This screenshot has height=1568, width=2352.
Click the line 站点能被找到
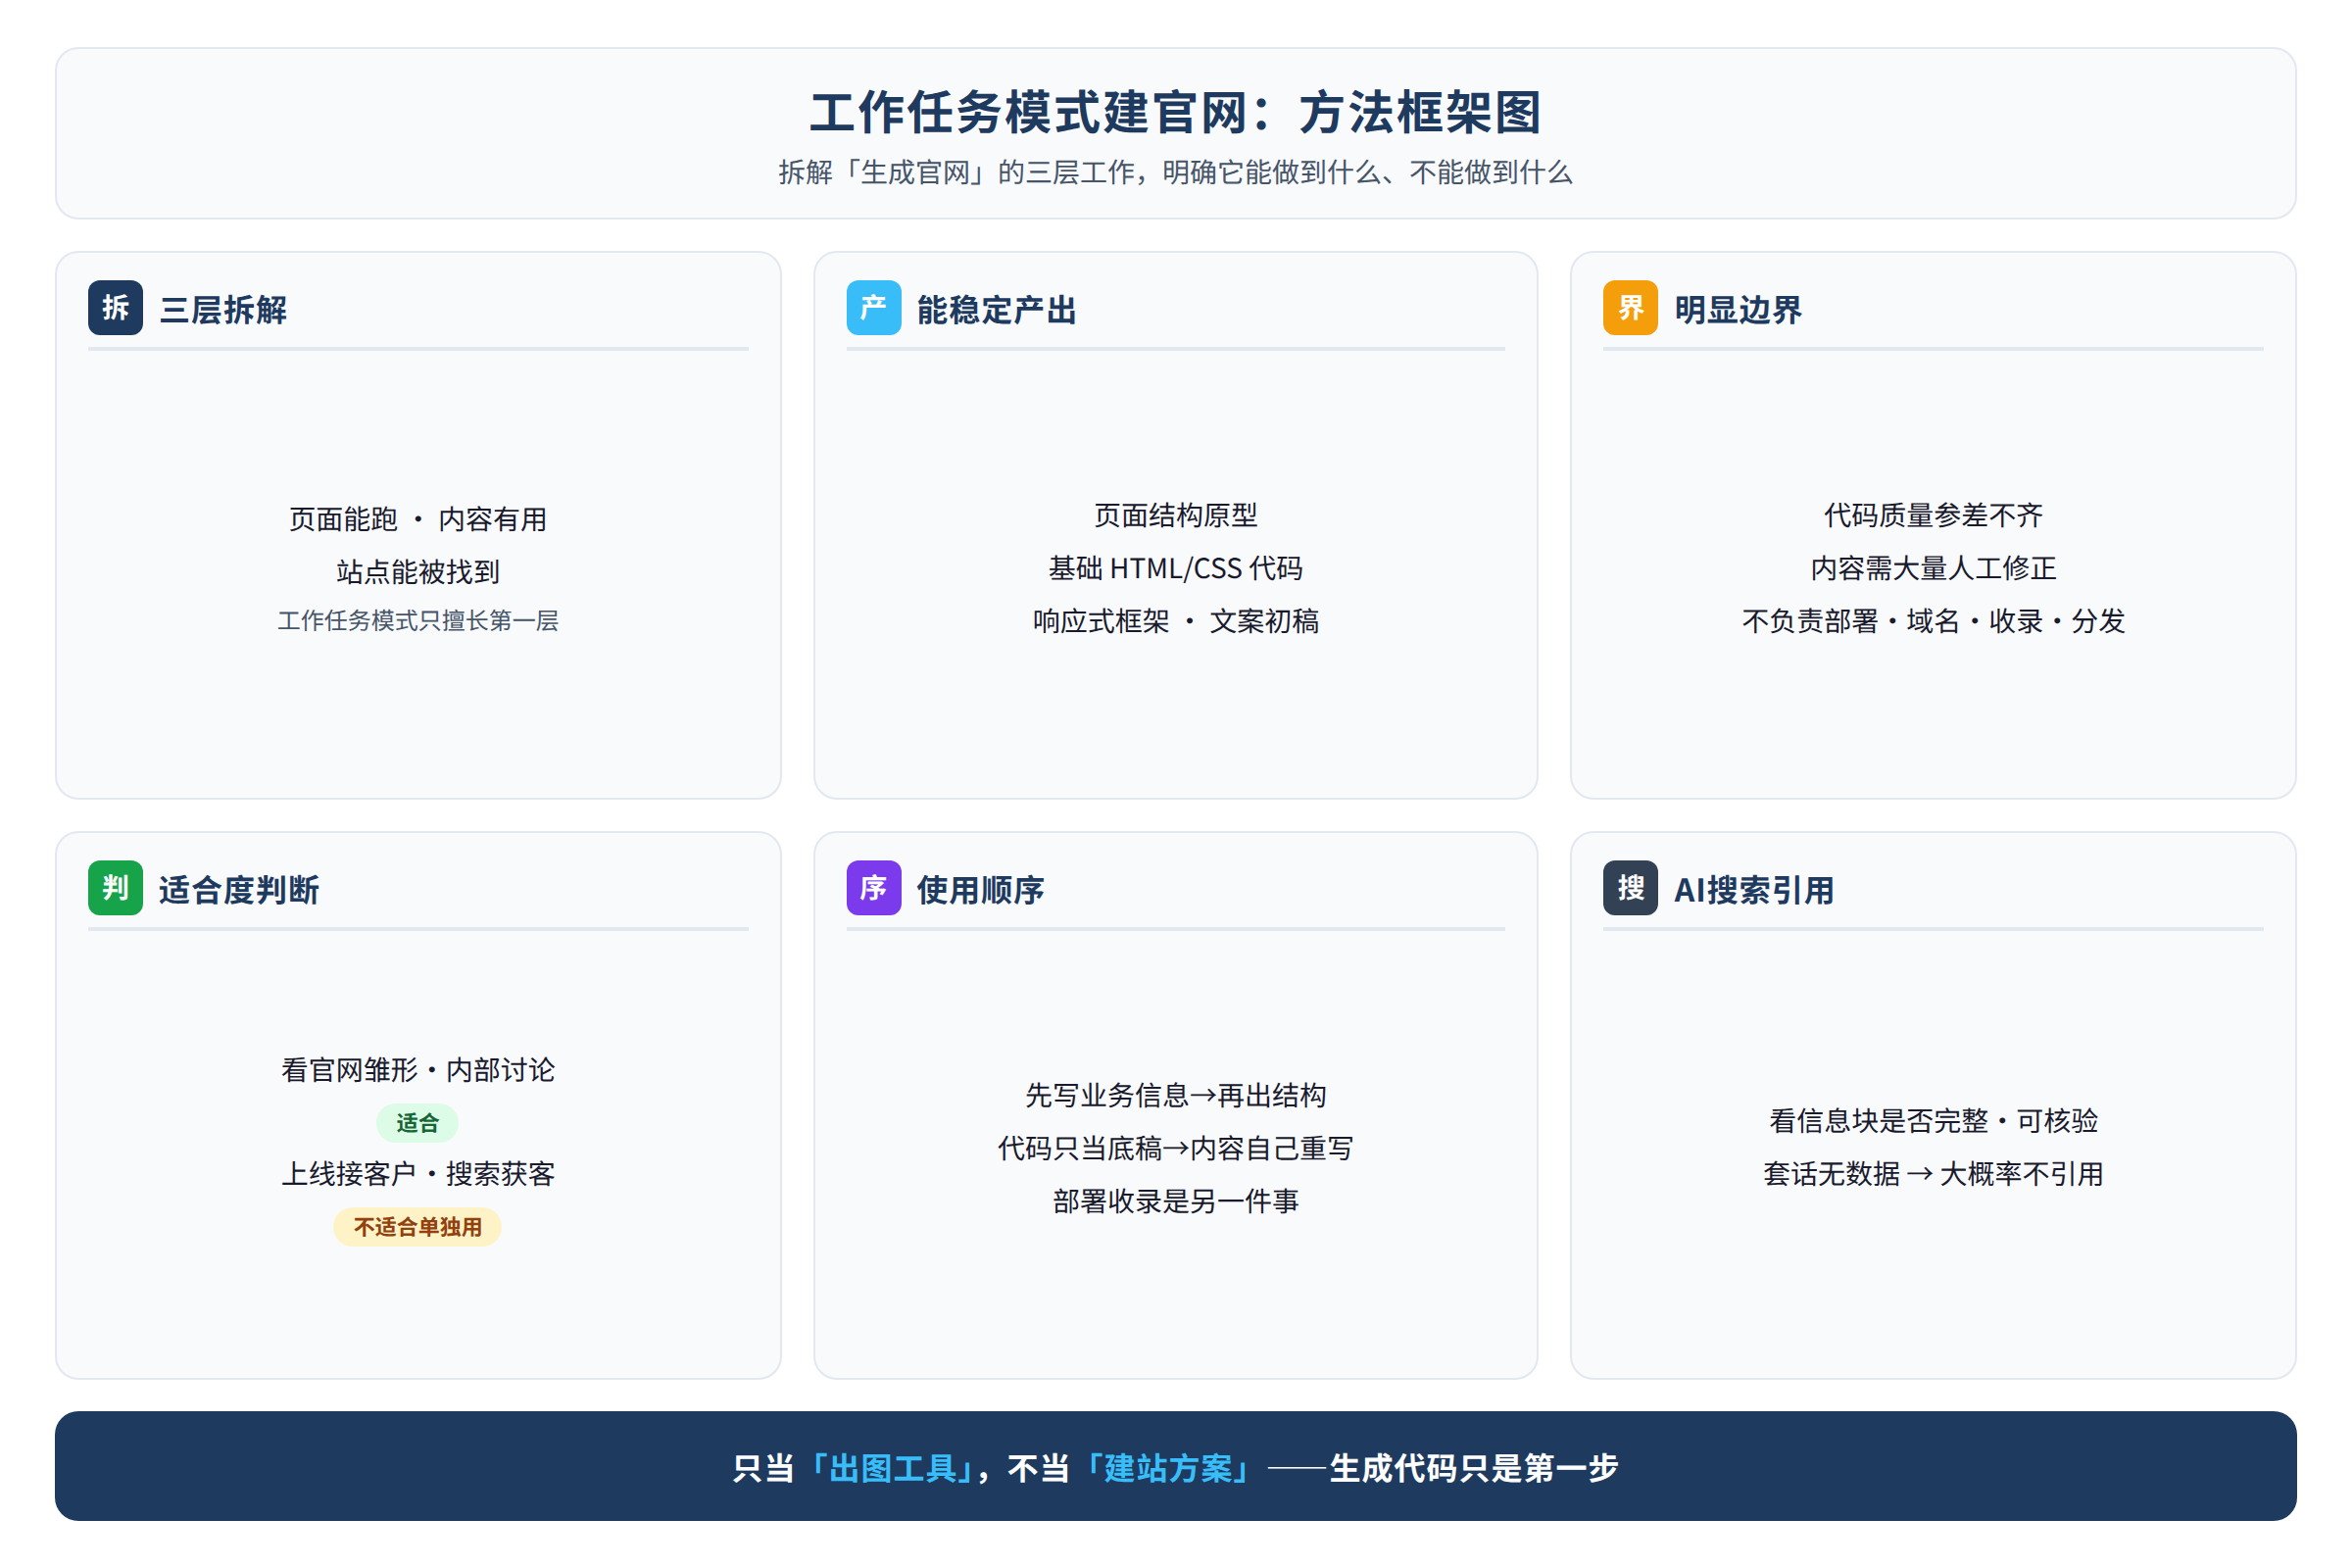(418, 572)
